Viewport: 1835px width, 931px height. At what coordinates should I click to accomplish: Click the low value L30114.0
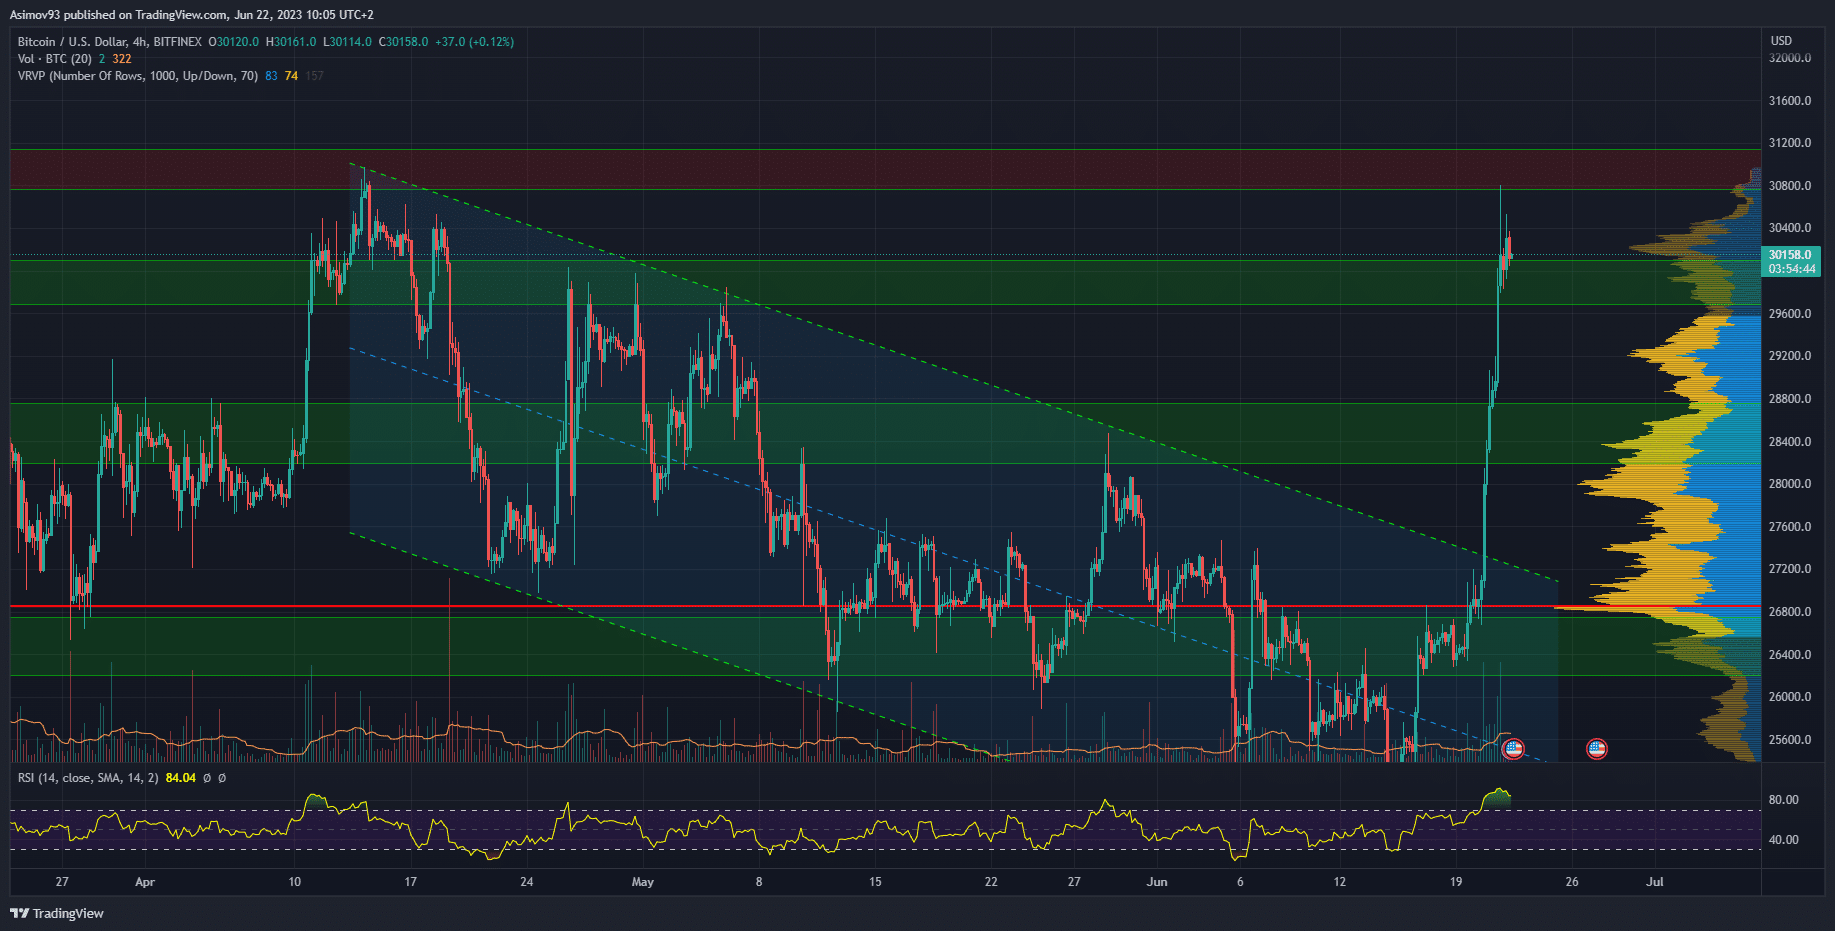tap(347, 42)
